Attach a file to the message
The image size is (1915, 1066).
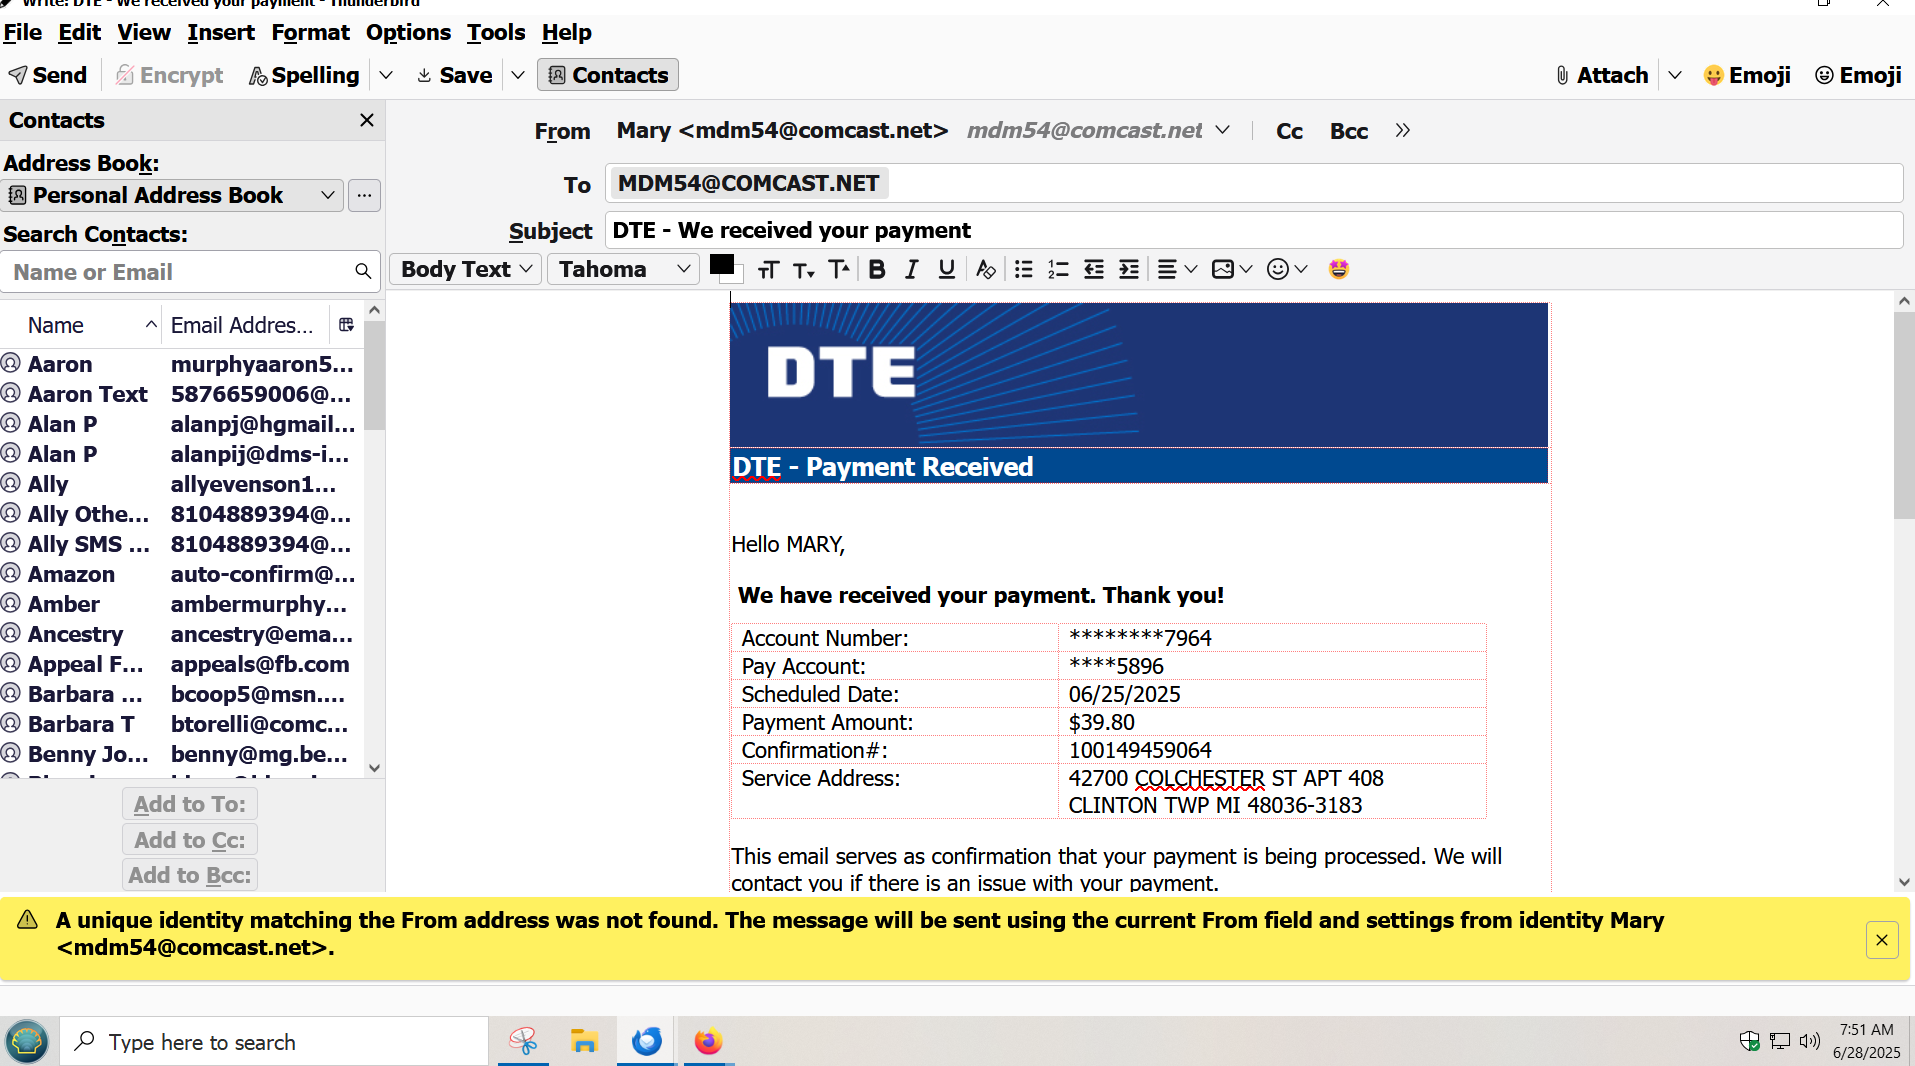tap(1601, 75)
